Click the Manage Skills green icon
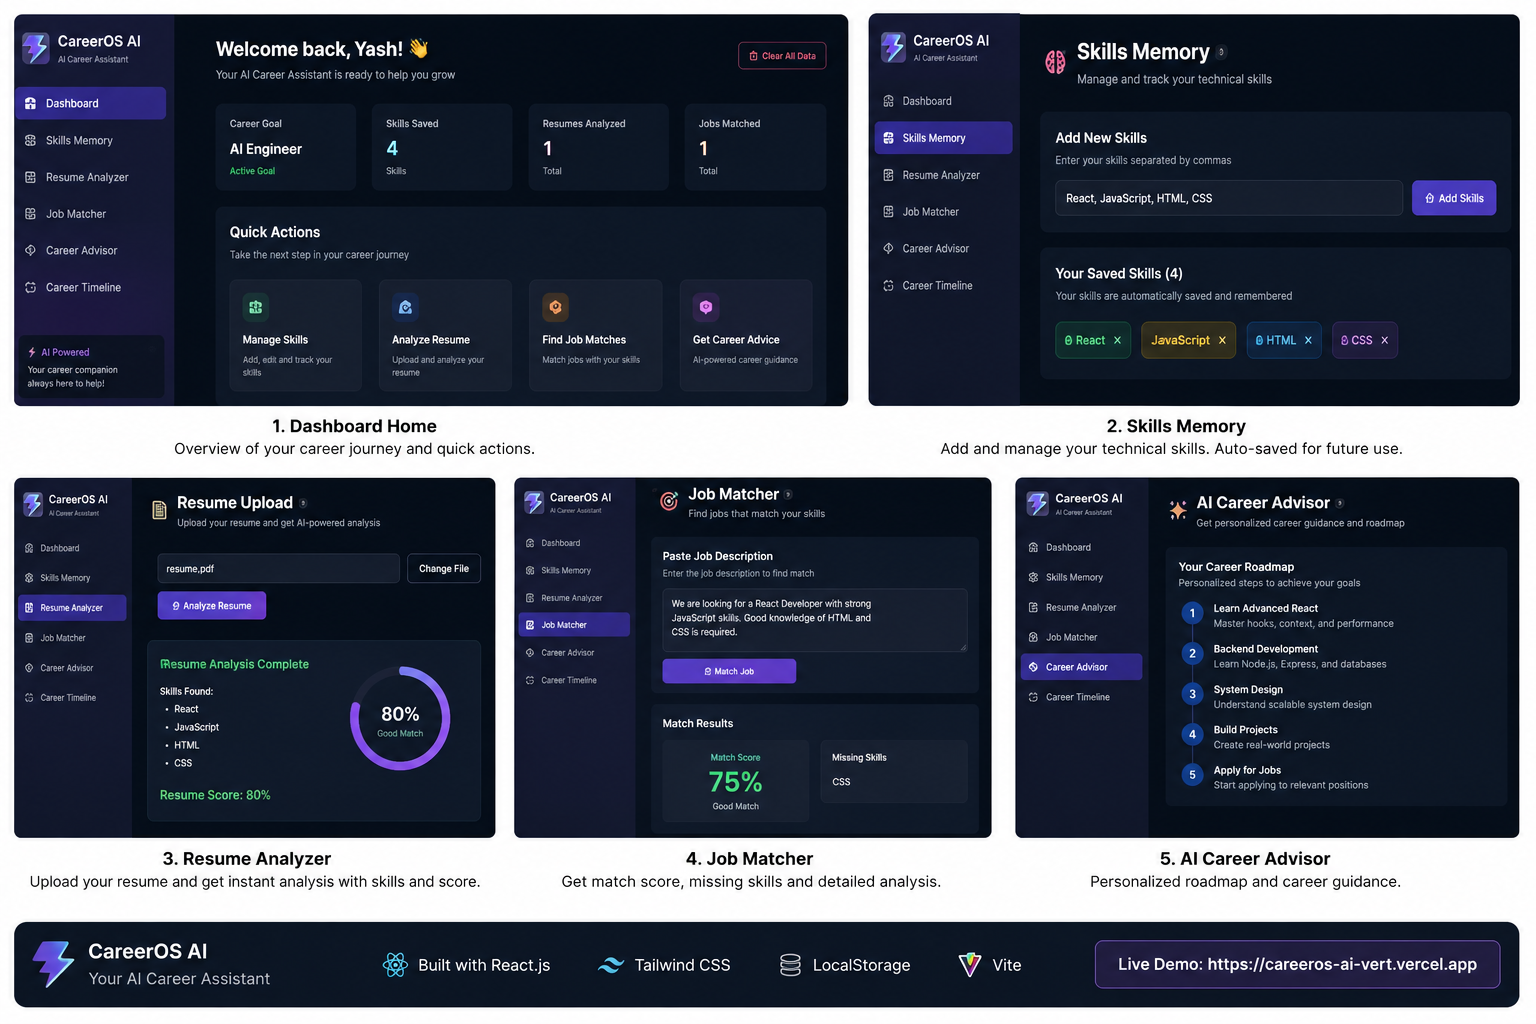The width and height of the screenshot is (1536, 1024). coord(256,307)
